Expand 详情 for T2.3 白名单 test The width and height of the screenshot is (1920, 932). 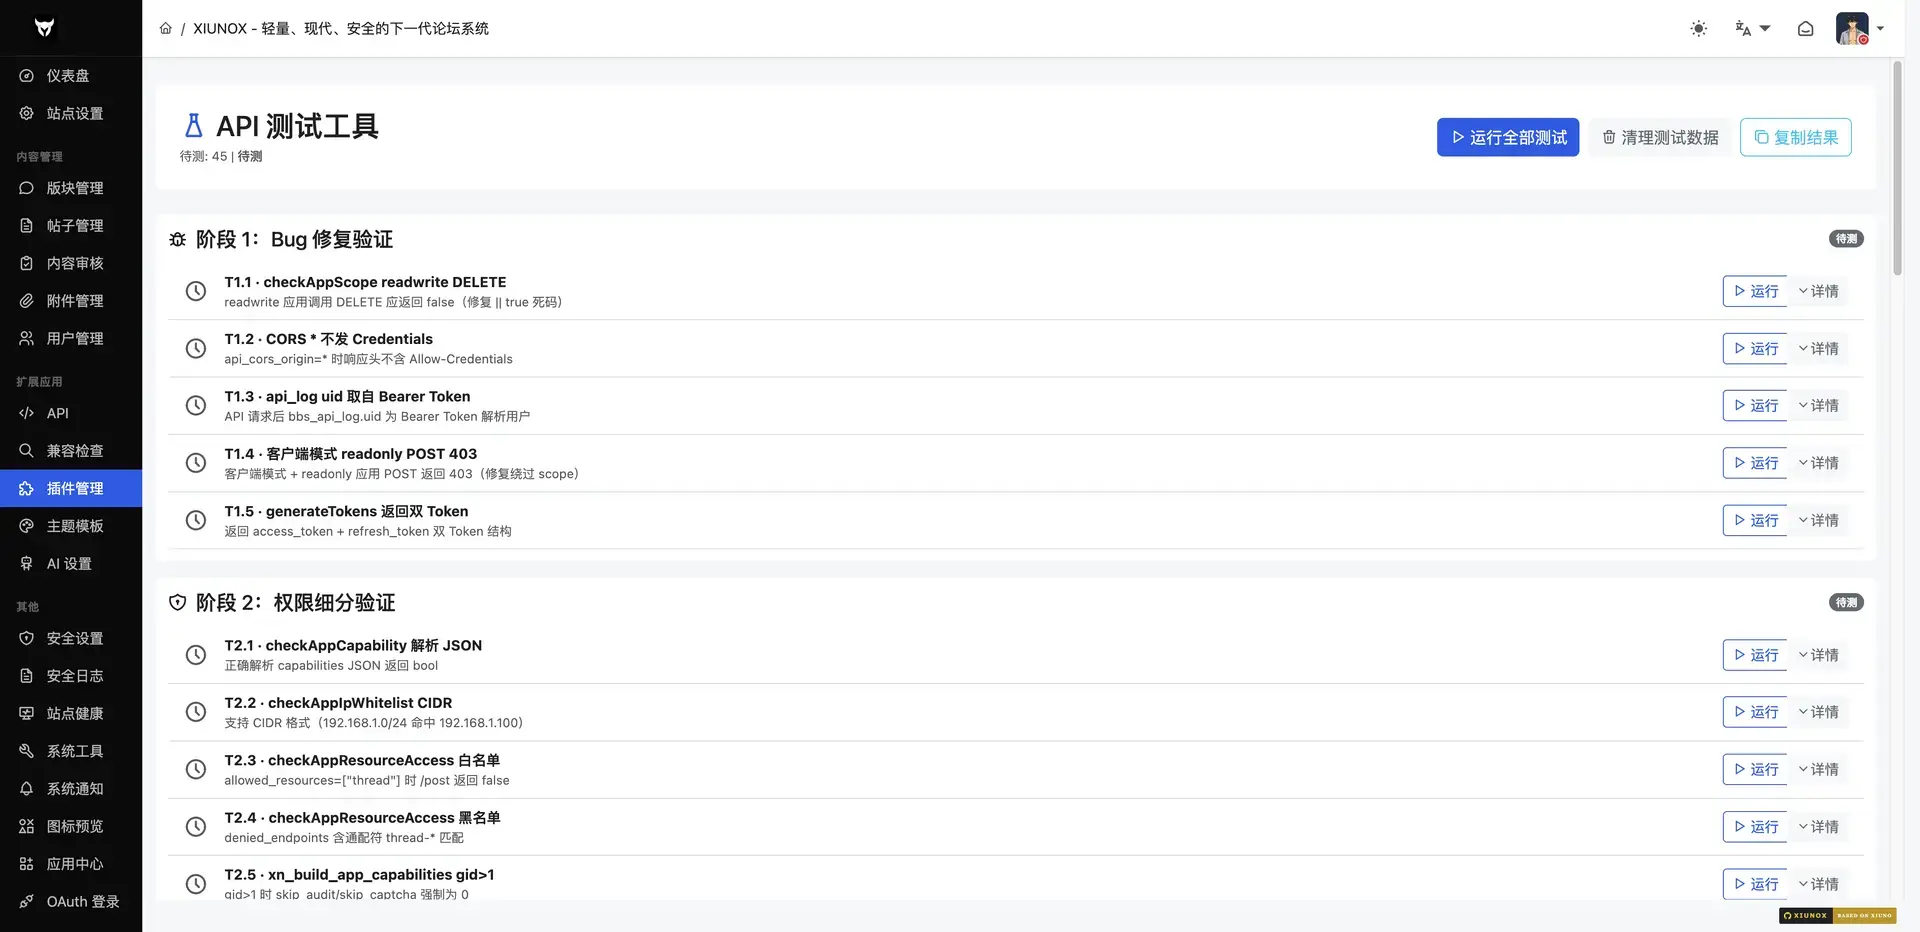tap(1818, 770)
